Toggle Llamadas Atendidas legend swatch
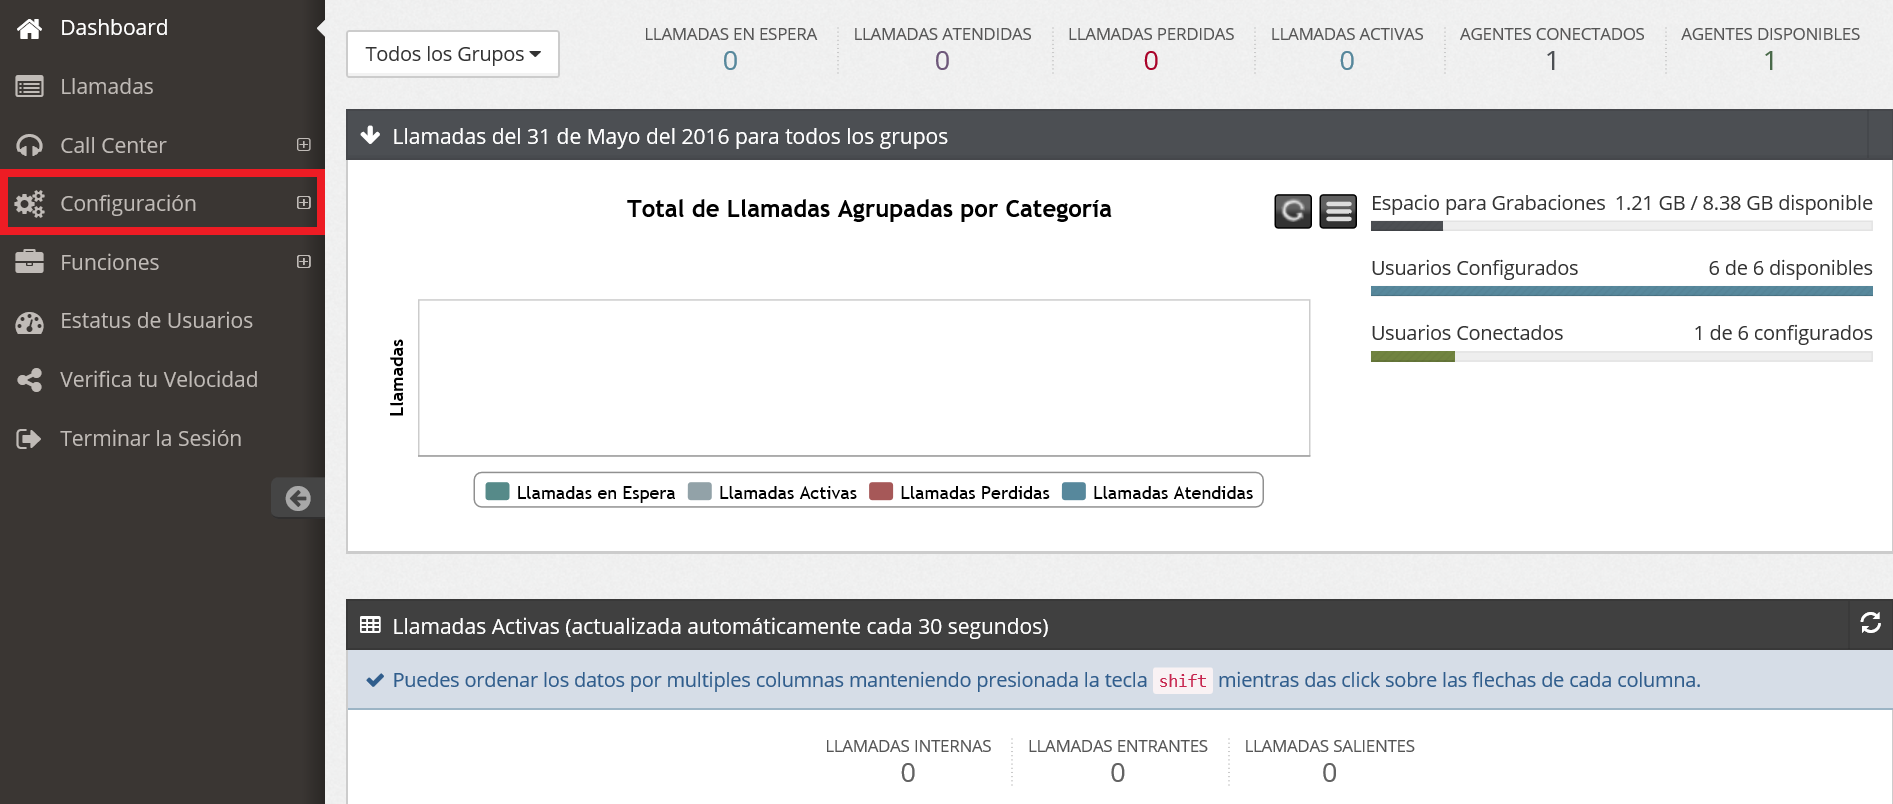This screenshot has height=804, width=1893. click(x=1074, y=491)
